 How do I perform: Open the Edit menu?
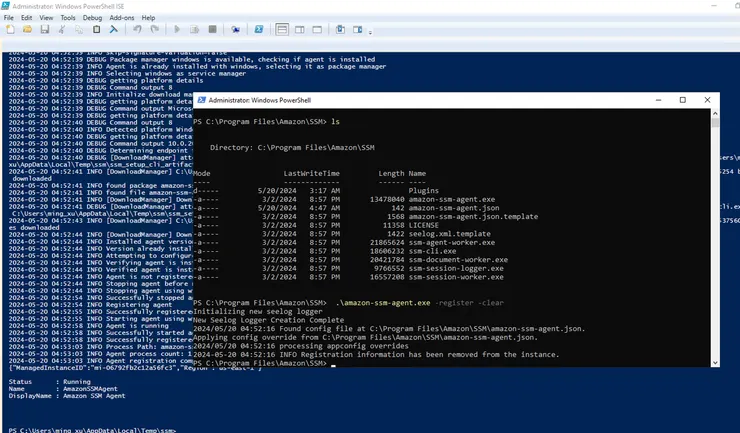(x=26, y=17)
